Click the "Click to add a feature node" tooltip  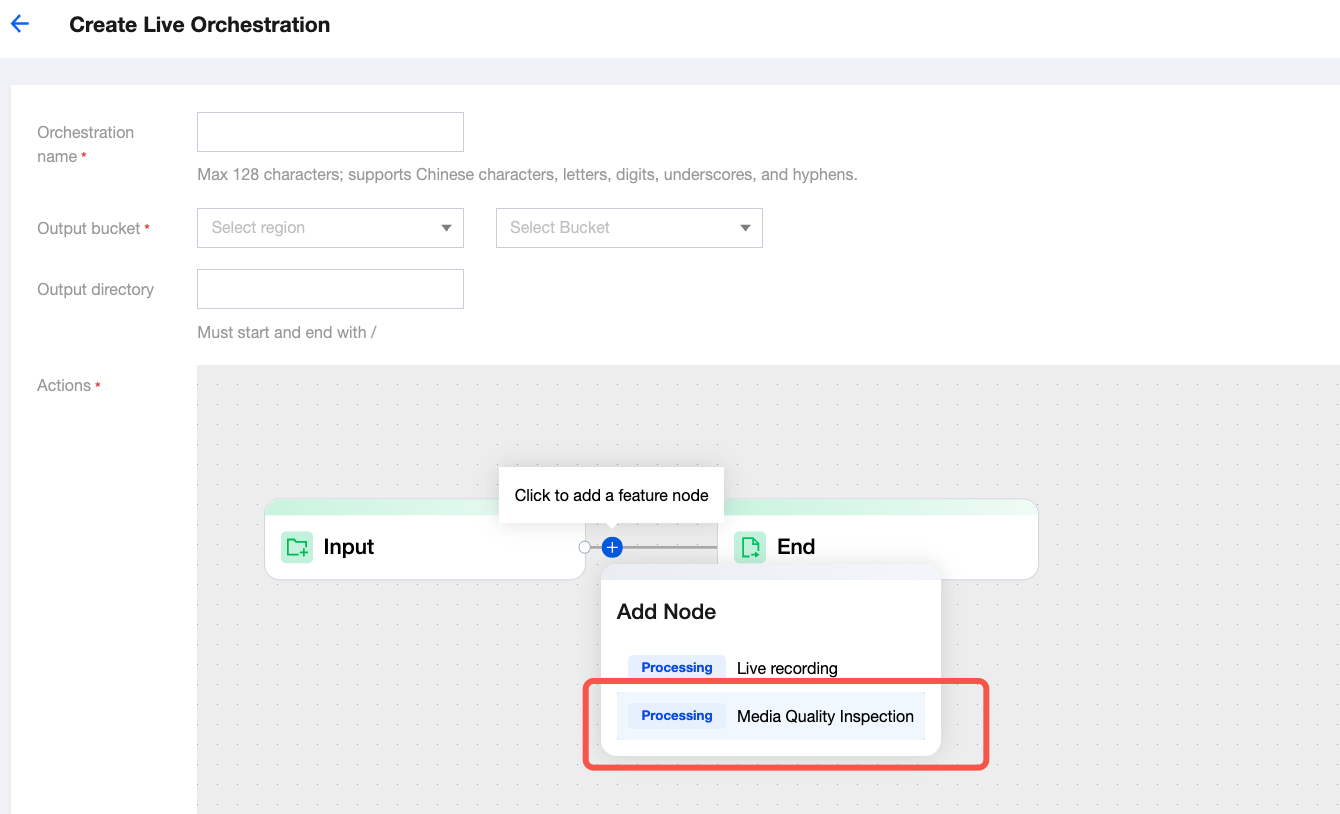click(611, 495)
